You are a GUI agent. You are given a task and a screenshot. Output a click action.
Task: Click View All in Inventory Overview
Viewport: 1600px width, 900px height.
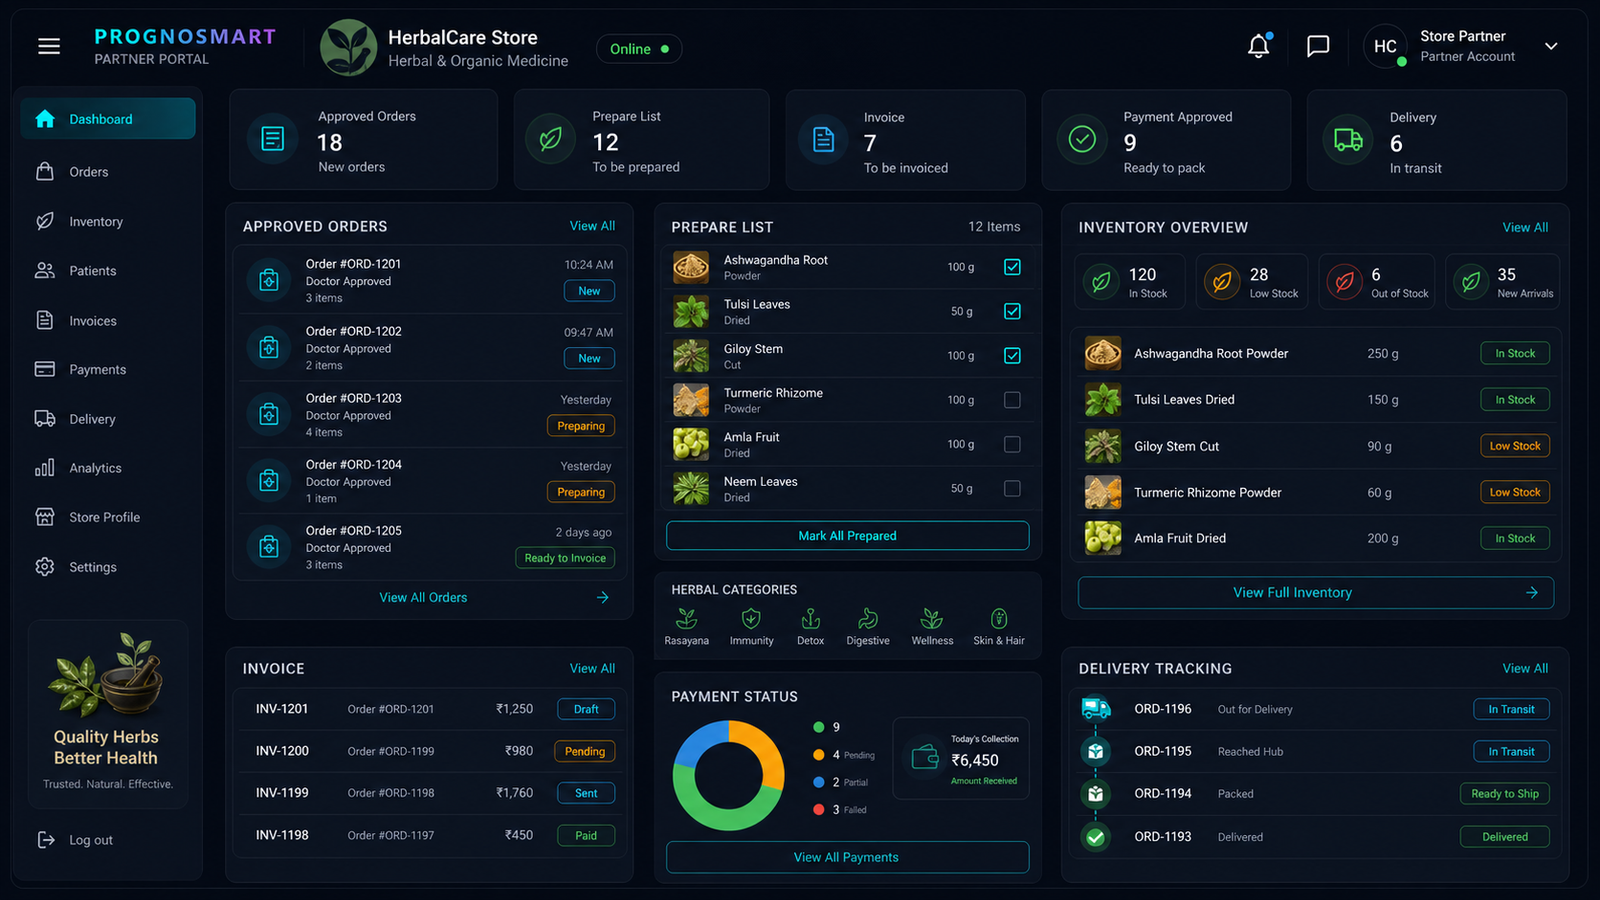tap(1525, 227)
